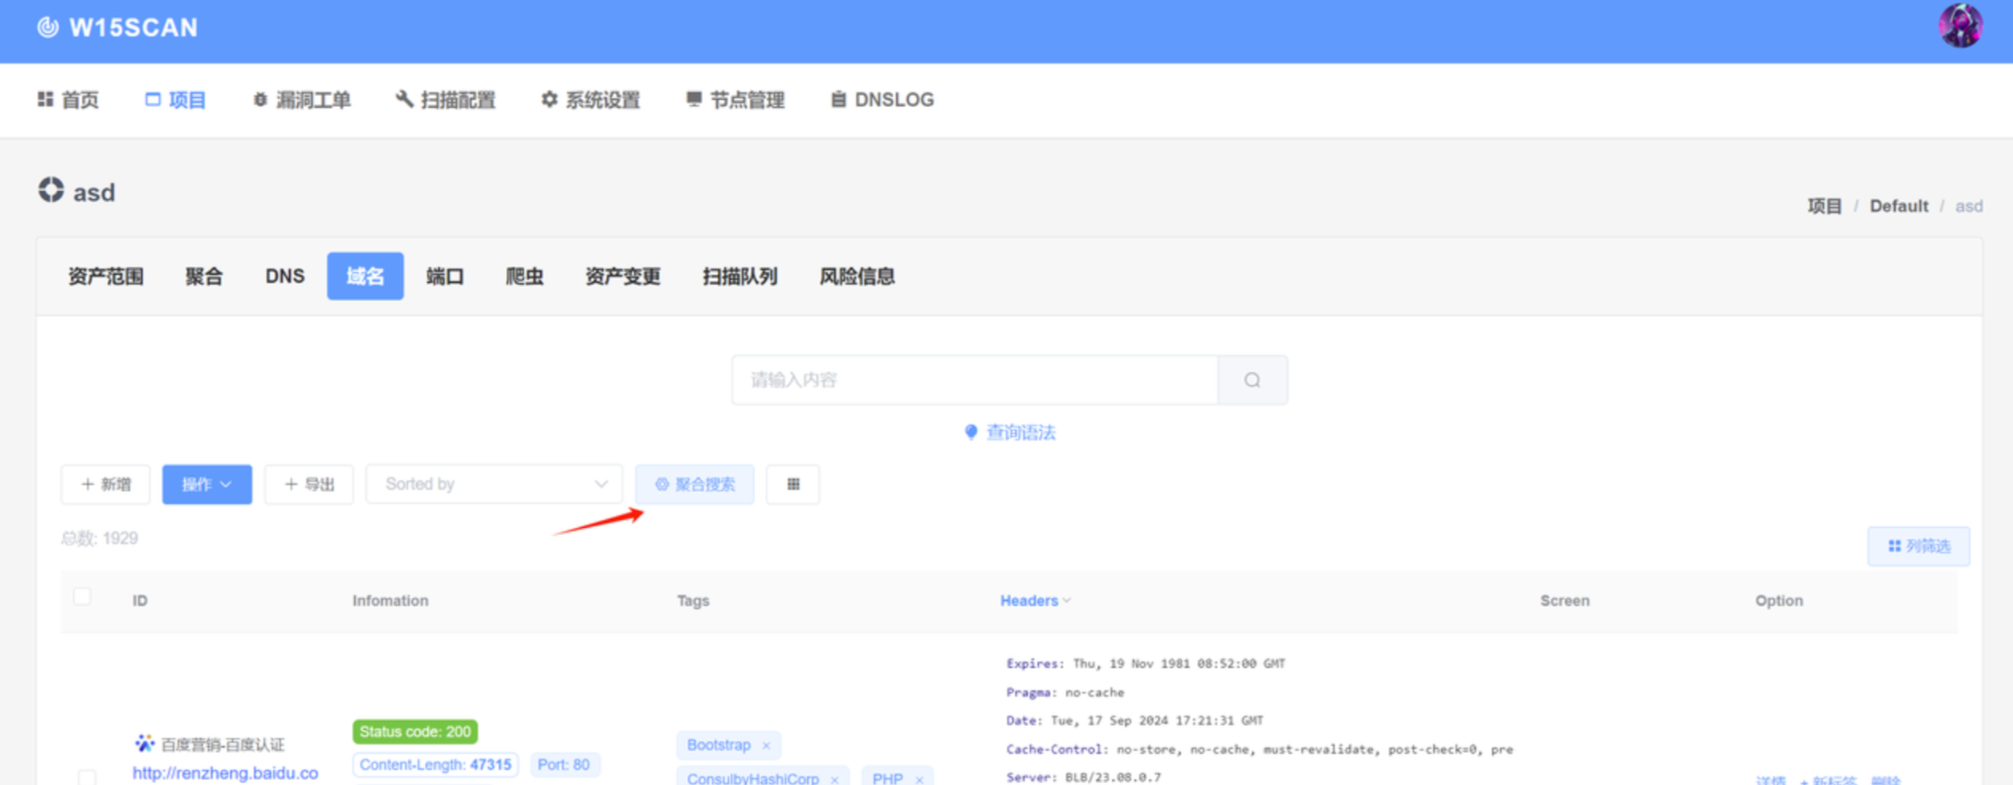Open 系统设置 menu
Image resolution: width=2013 pixels, height=785 pixels.
pyautogui.click(x=590, y=100)
